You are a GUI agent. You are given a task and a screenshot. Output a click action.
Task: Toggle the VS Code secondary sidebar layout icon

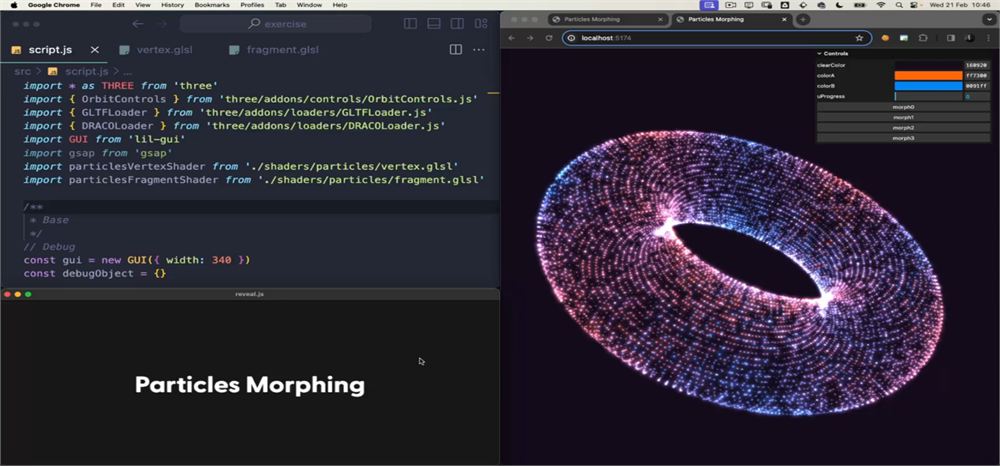point(457,24)
